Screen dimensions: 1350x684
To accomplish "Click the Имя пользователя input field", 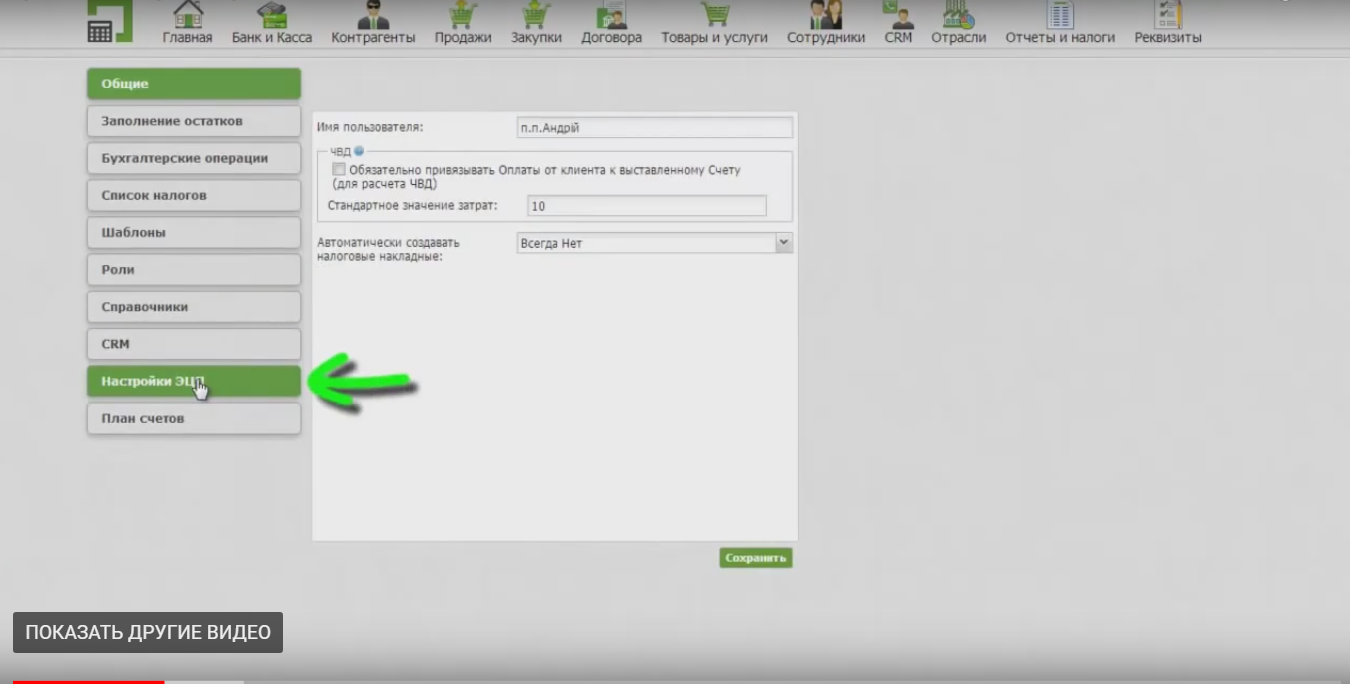I will click(x=655, y=128).
